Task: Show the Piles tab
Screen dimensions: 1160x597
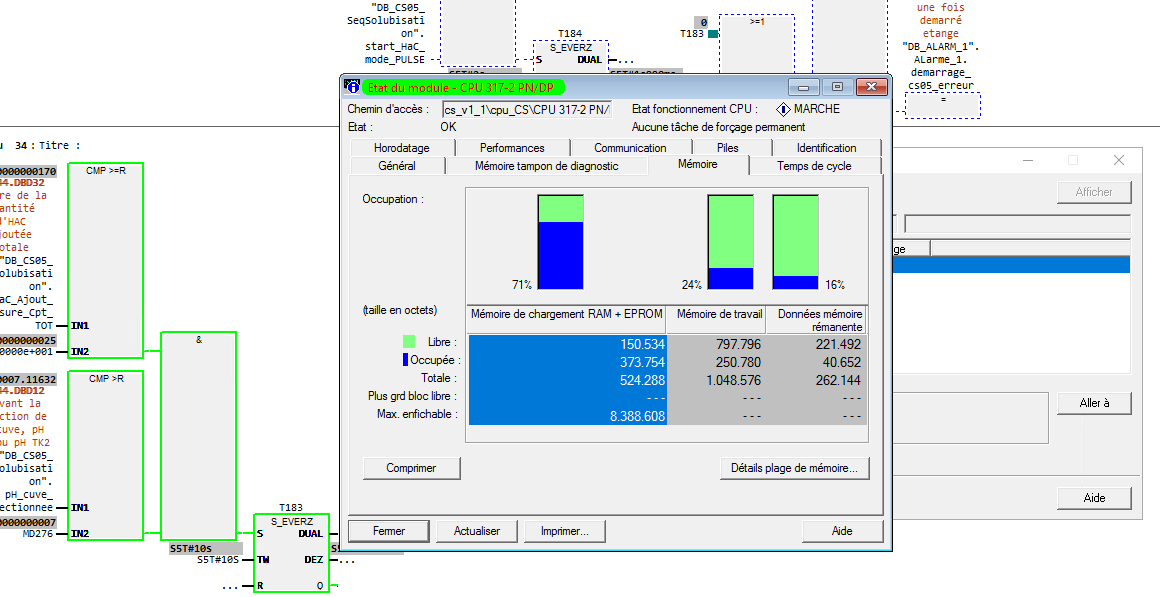Action: point(727,148)
